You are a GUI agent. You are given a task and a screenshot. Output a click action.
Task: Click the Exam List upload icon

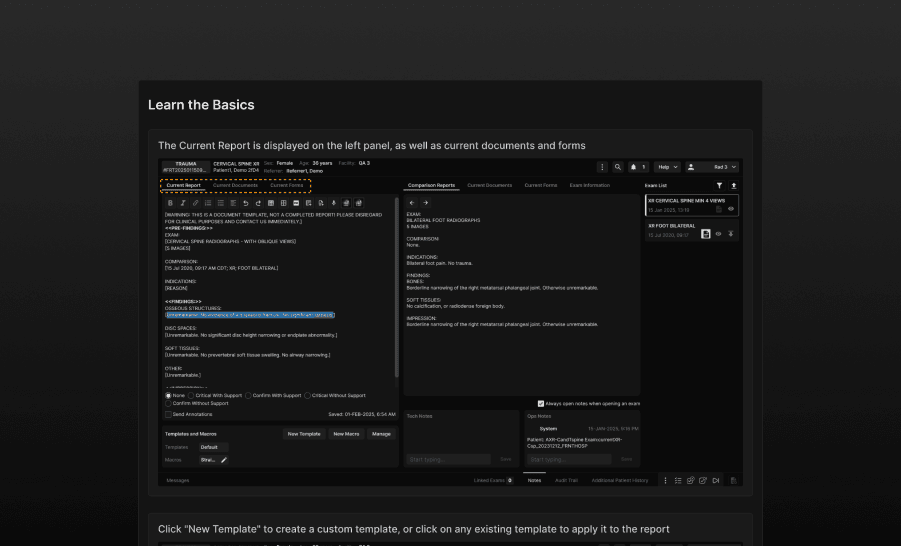(734, 185)
